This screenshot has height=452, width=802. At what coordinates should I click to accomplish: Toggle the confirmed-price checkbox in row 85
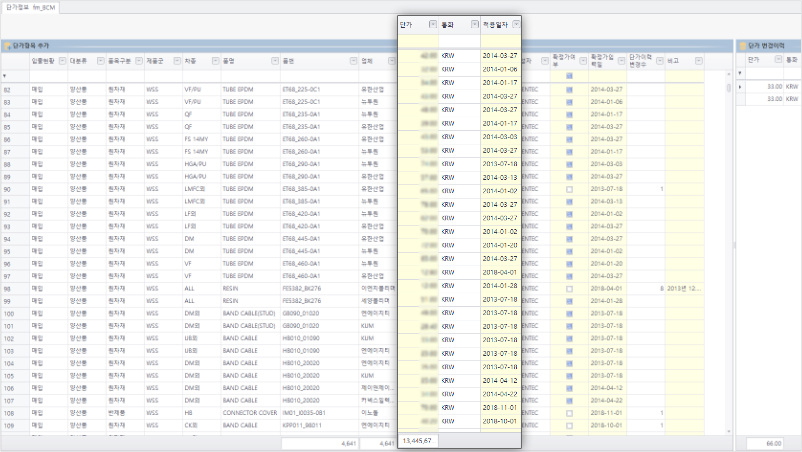[x=569, y=127]
